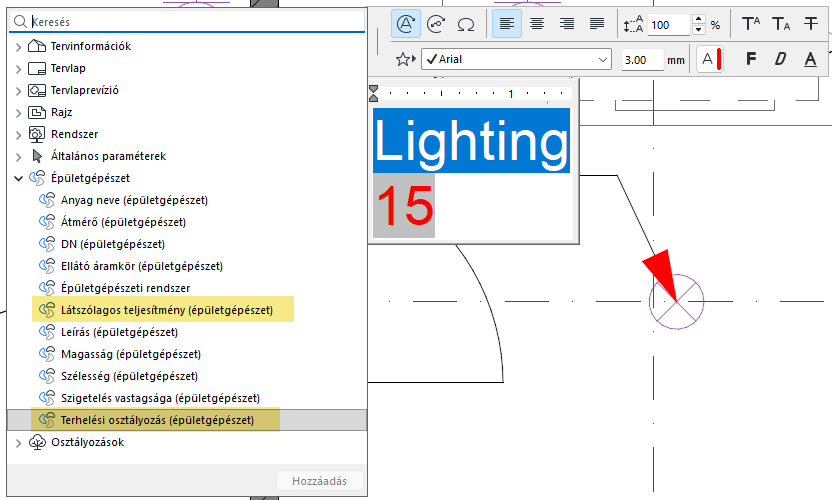The height and width of the screenshot is (500, 832).
Task: Click the red 15 autotext value
Action: click(404, 205)
